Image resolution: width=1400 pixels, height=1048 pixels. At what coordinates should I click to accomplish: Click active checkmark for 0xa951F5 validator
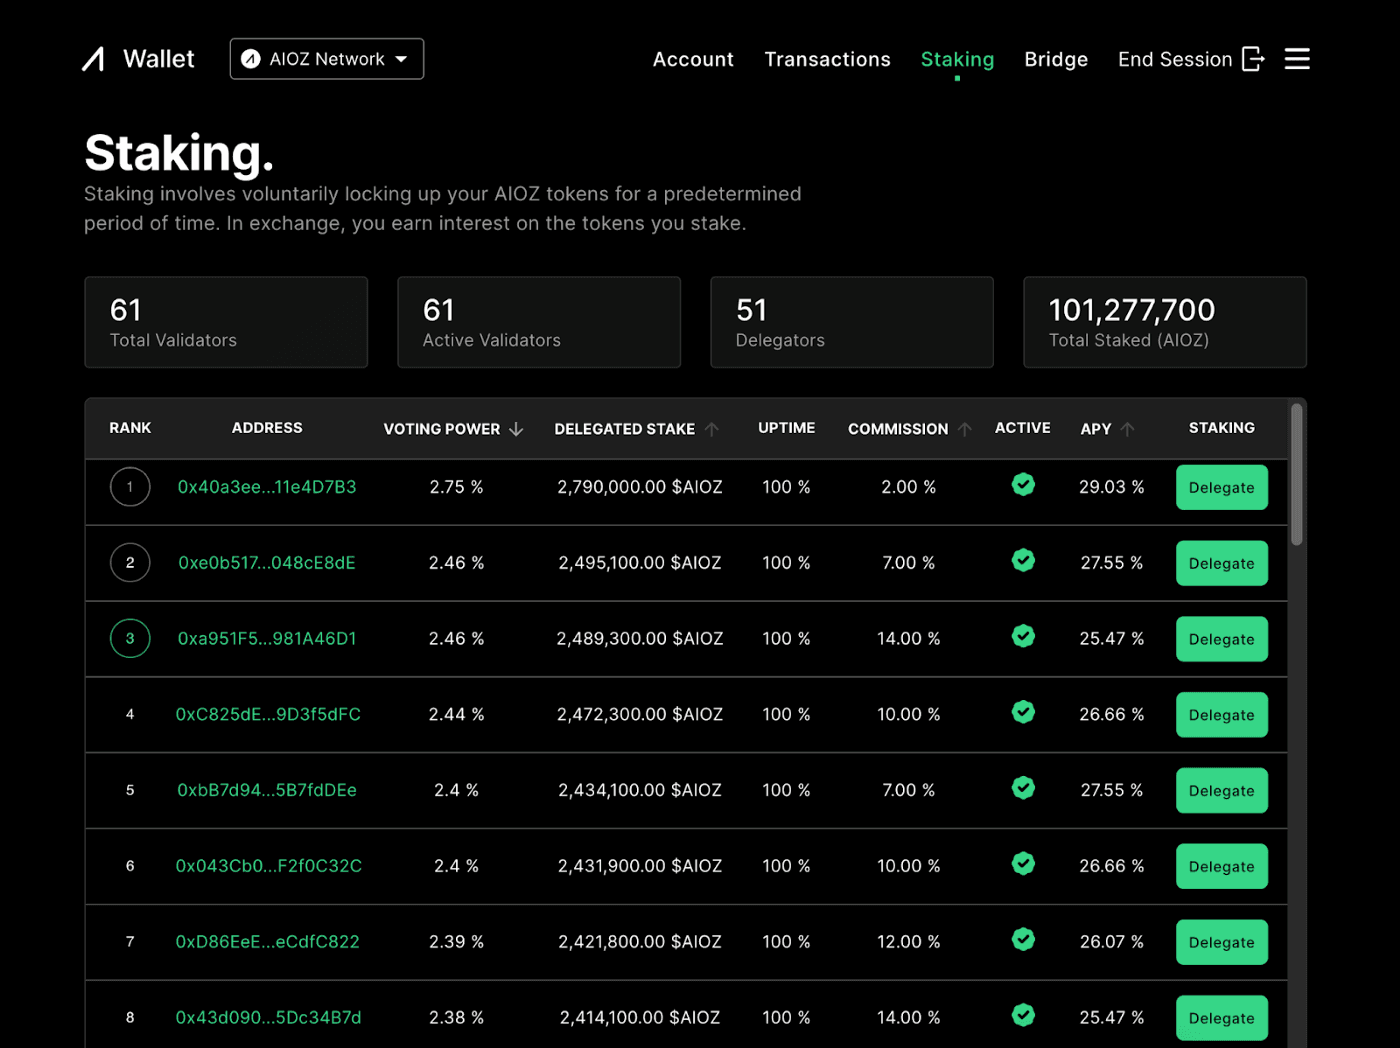(x=1023, y=636)
